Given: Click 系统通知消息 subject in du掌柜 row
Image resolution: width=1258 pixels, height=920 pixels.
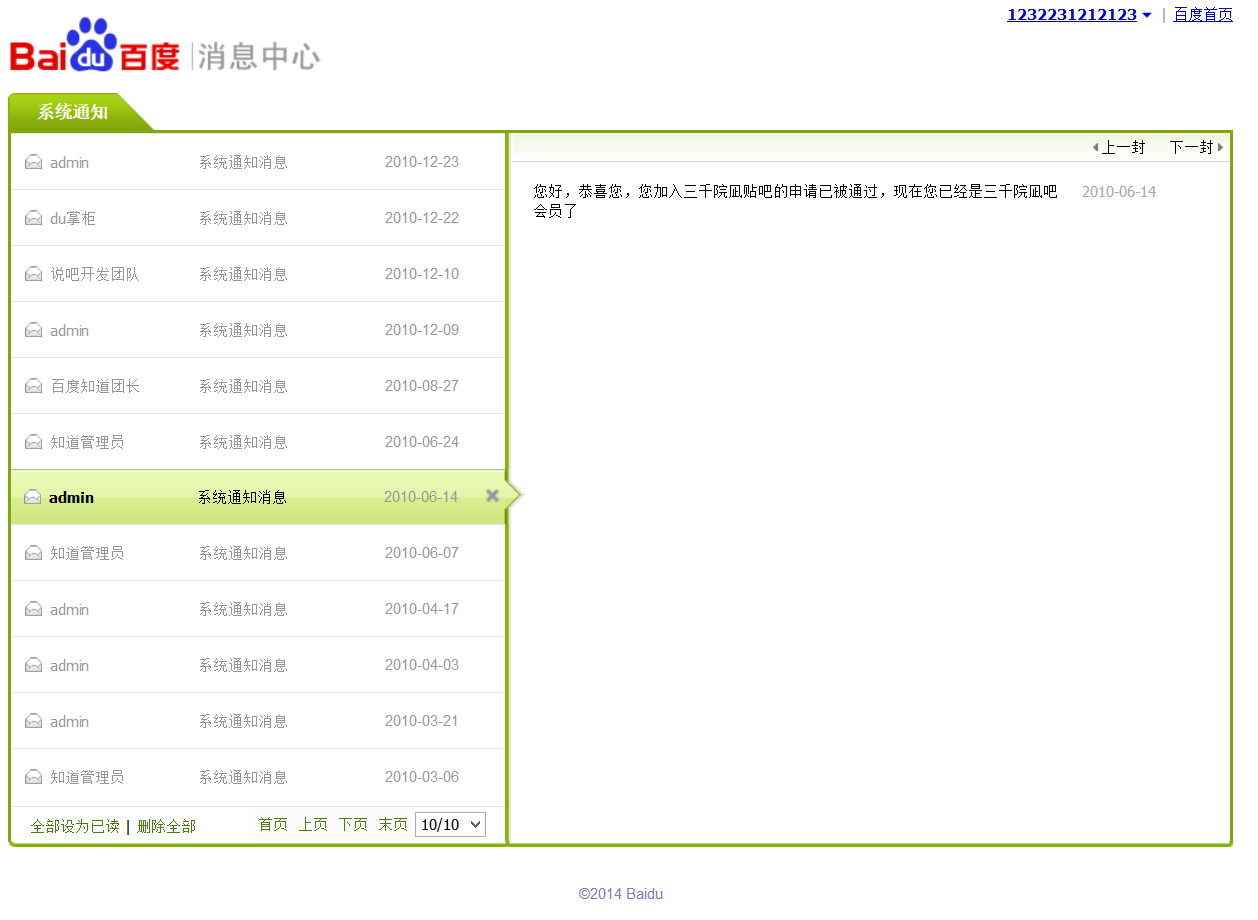Looking at the screenshot, I should [243, 218].
